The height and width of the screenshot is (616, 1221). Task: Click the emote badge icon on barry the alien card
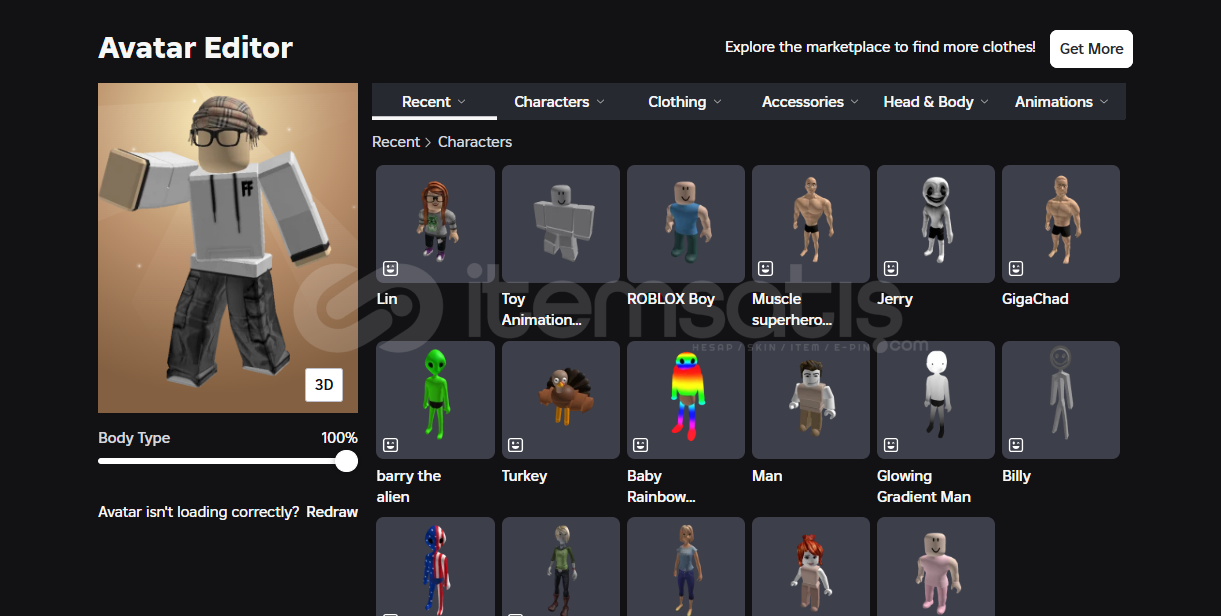click(x=391, y=444)
